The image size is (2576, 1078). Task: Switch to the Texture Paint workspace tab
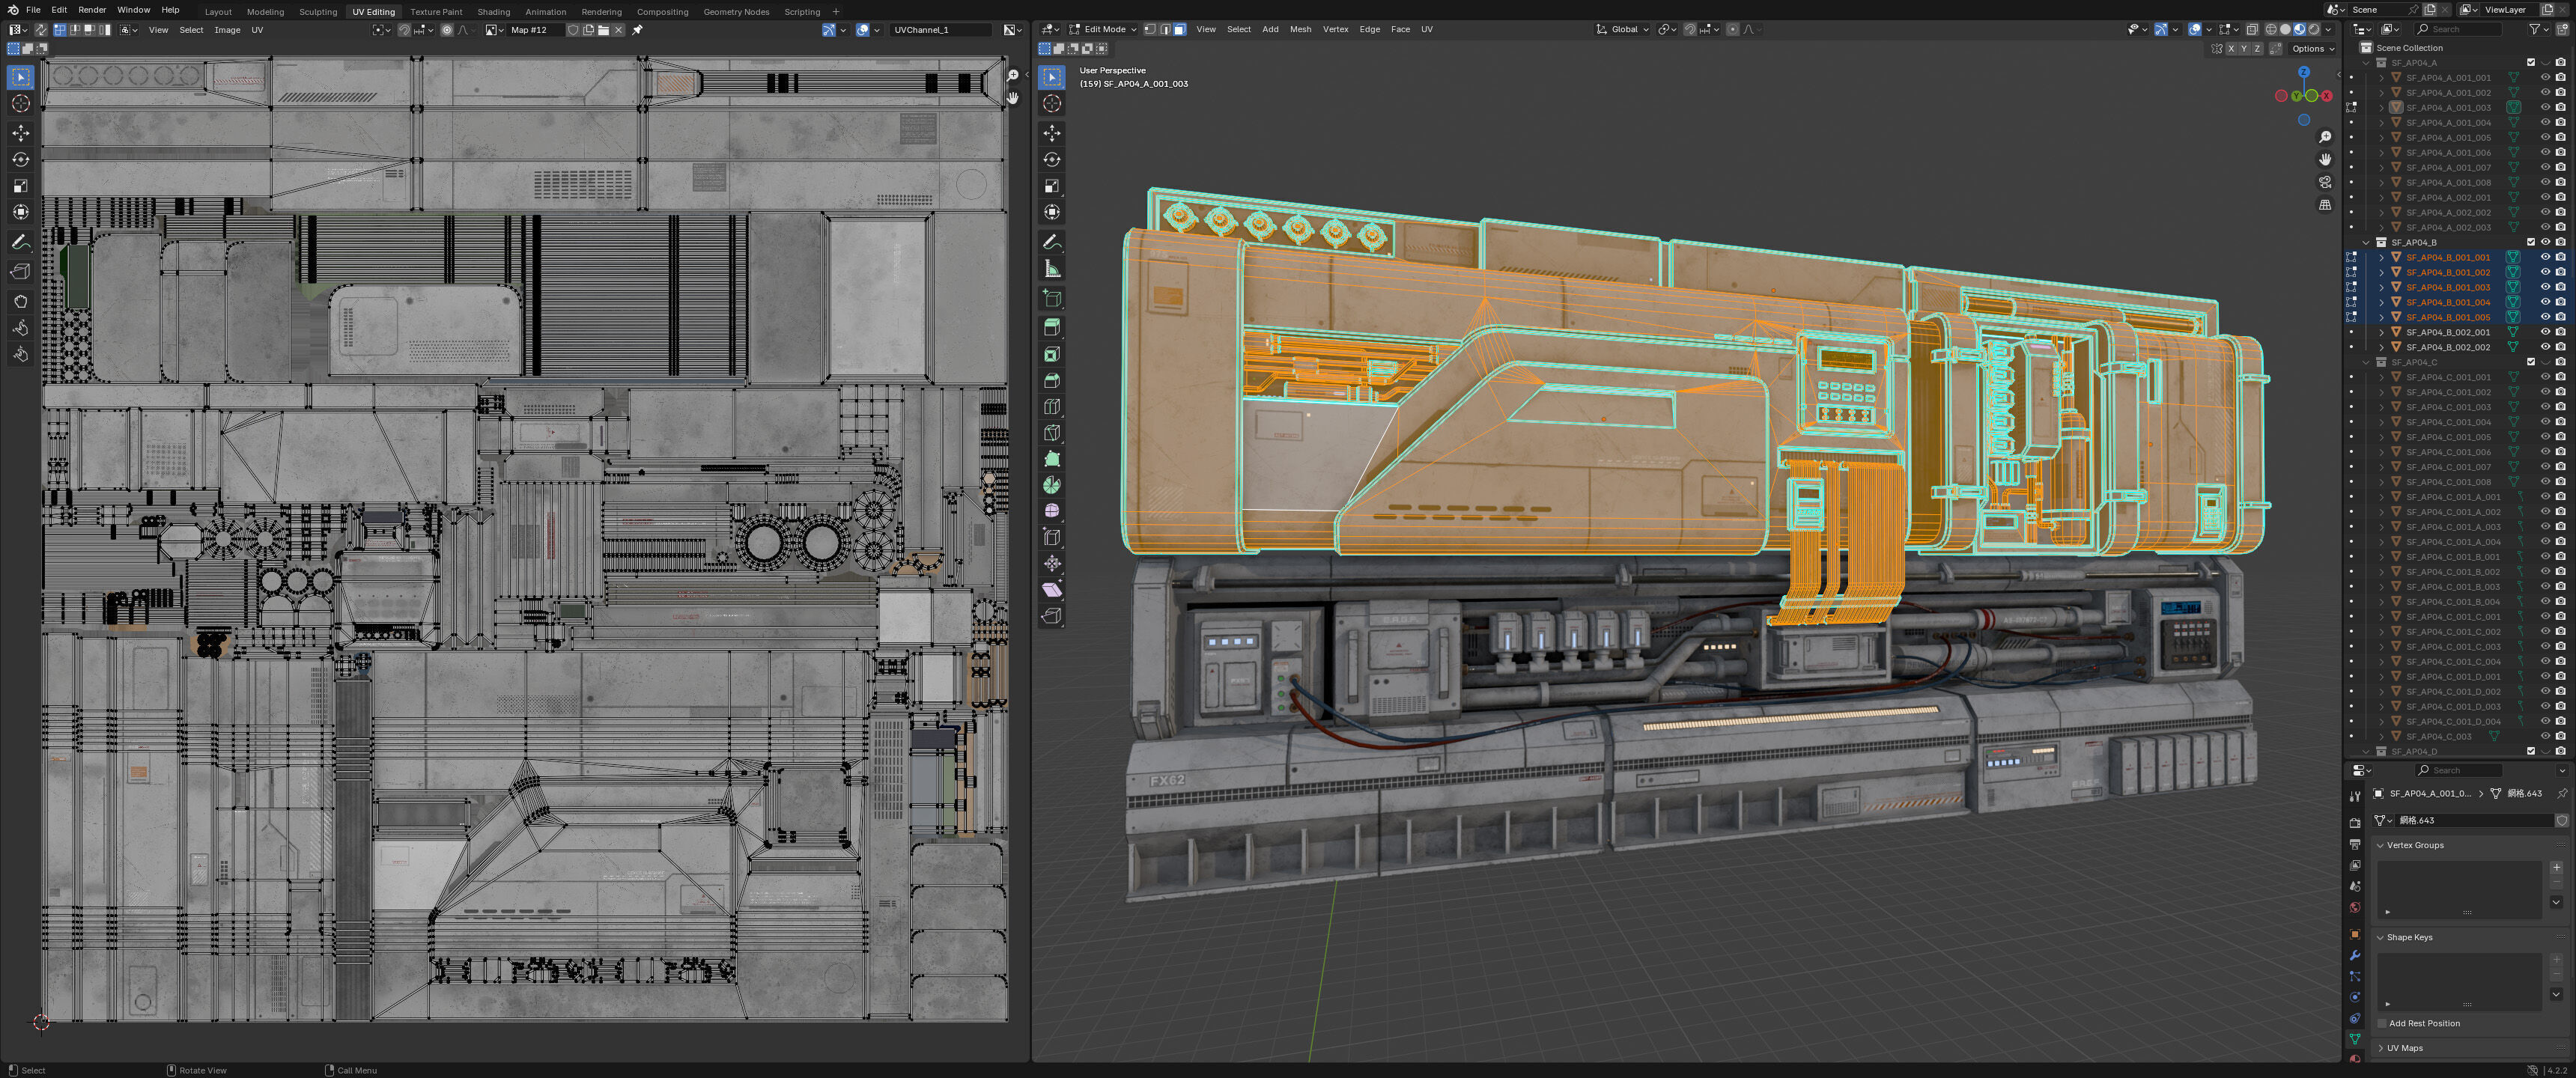[x=436, y=12]
